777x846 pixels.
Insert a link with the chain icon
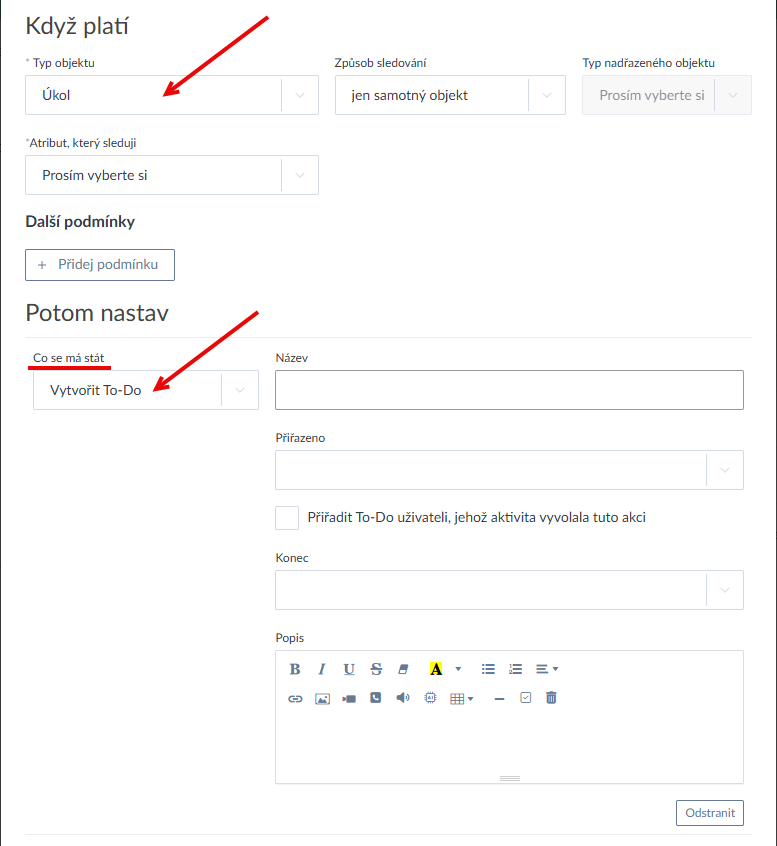pos(295,699)
